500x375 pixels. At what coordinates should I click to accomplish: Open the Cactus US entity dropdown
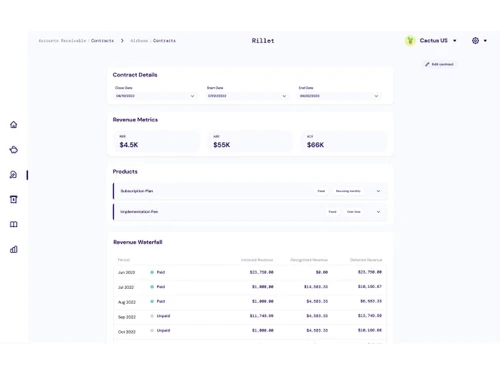coord(455,41)
